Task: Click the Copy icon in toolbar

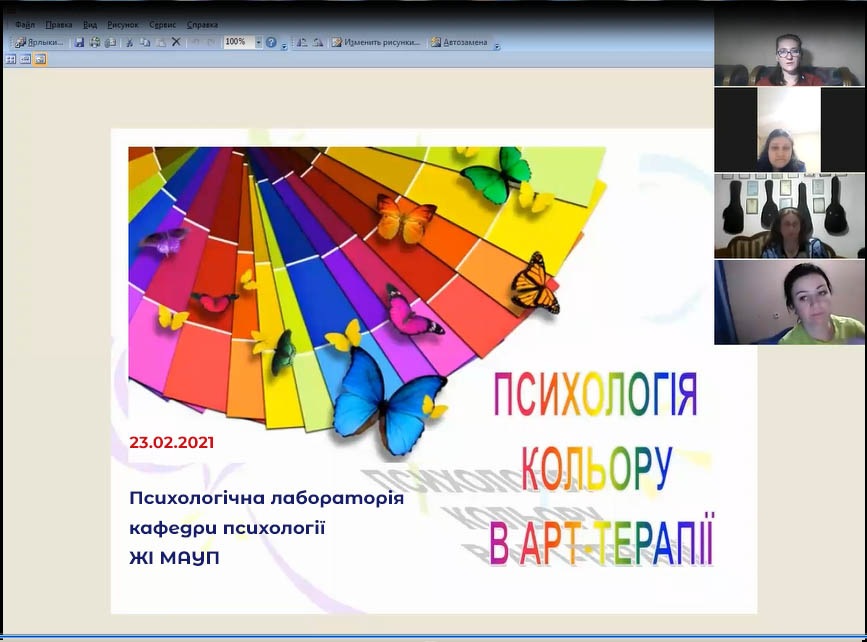Action: [x=145, y=42]
